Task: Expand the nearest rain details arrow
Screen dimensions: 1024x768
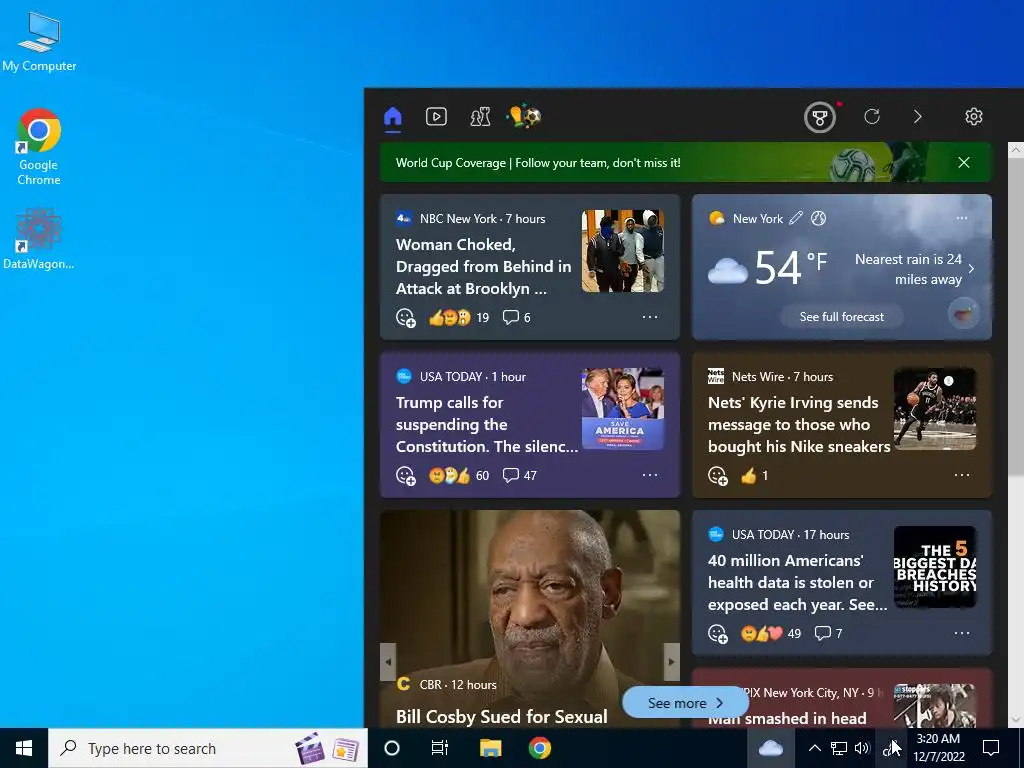Action: (972, 269)
